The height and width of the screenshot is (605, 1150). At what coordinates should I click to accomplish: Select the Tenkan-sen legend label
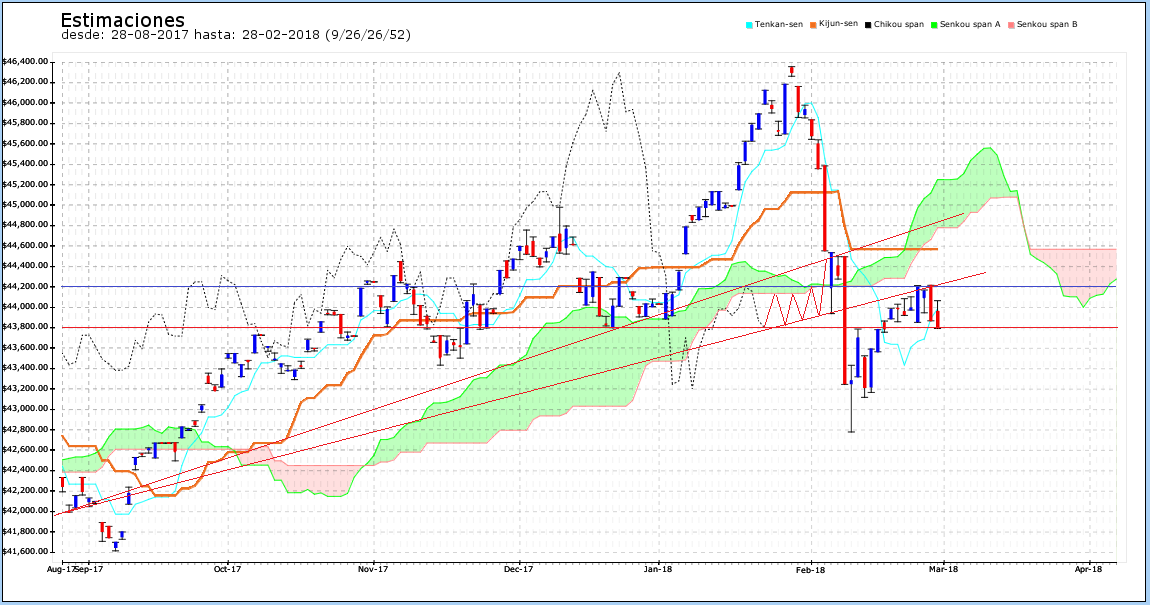pos(779,24)
